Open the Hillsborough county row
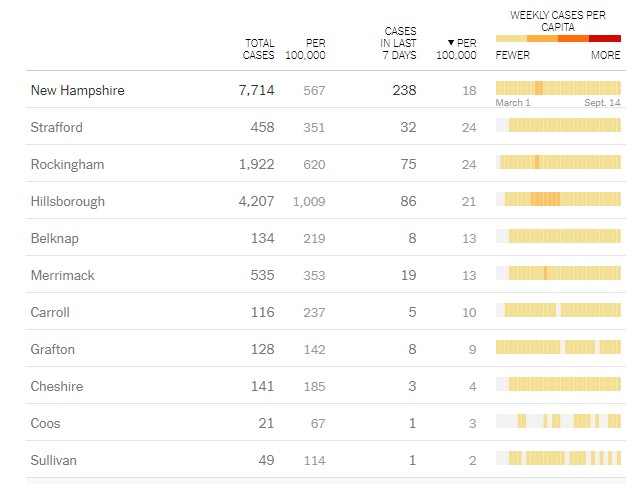 click(68, 202)
